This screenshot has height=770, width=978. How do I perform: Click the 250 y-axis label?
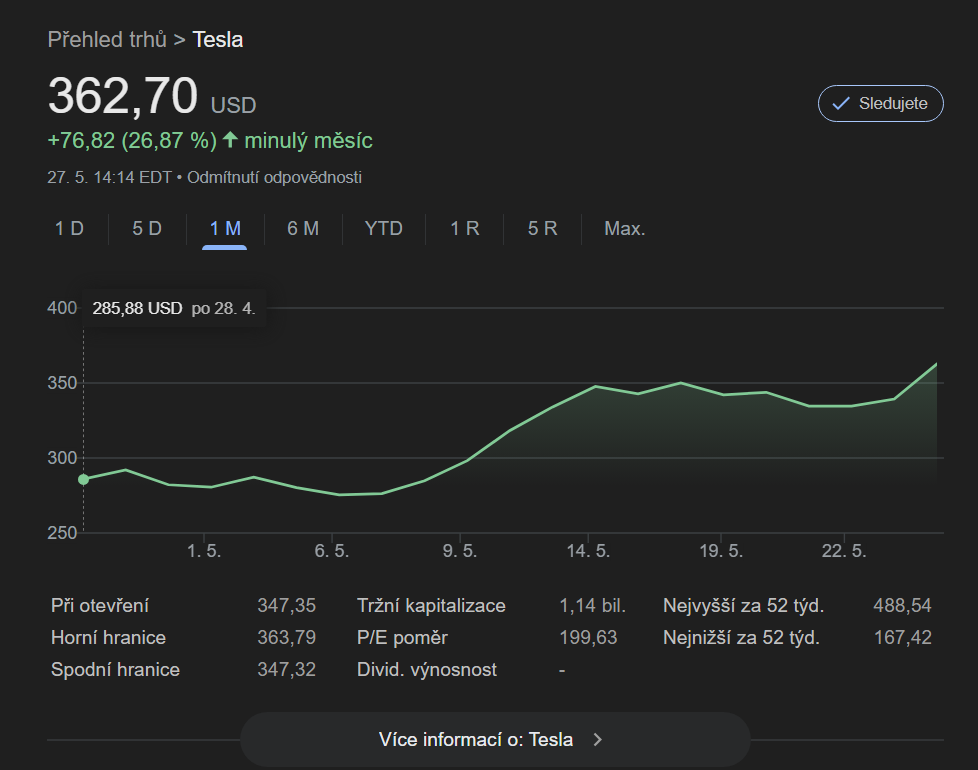tap(62, 533)
